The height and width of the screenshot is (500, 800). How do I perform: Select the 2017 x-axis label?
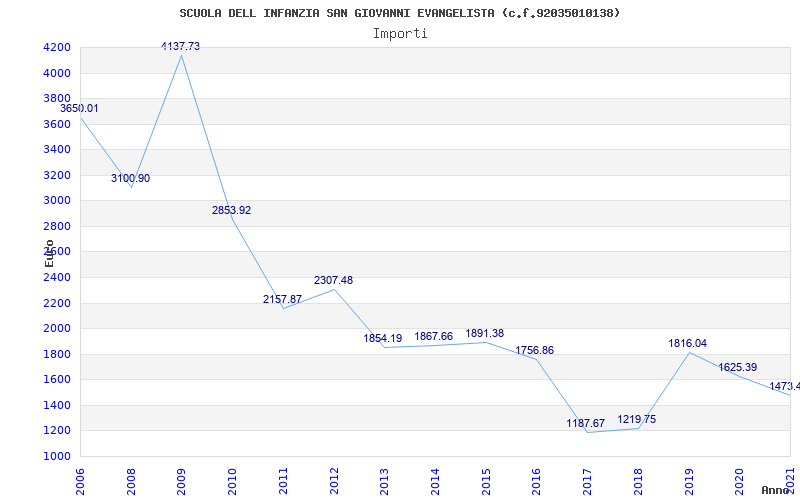[x=587, y=481]
